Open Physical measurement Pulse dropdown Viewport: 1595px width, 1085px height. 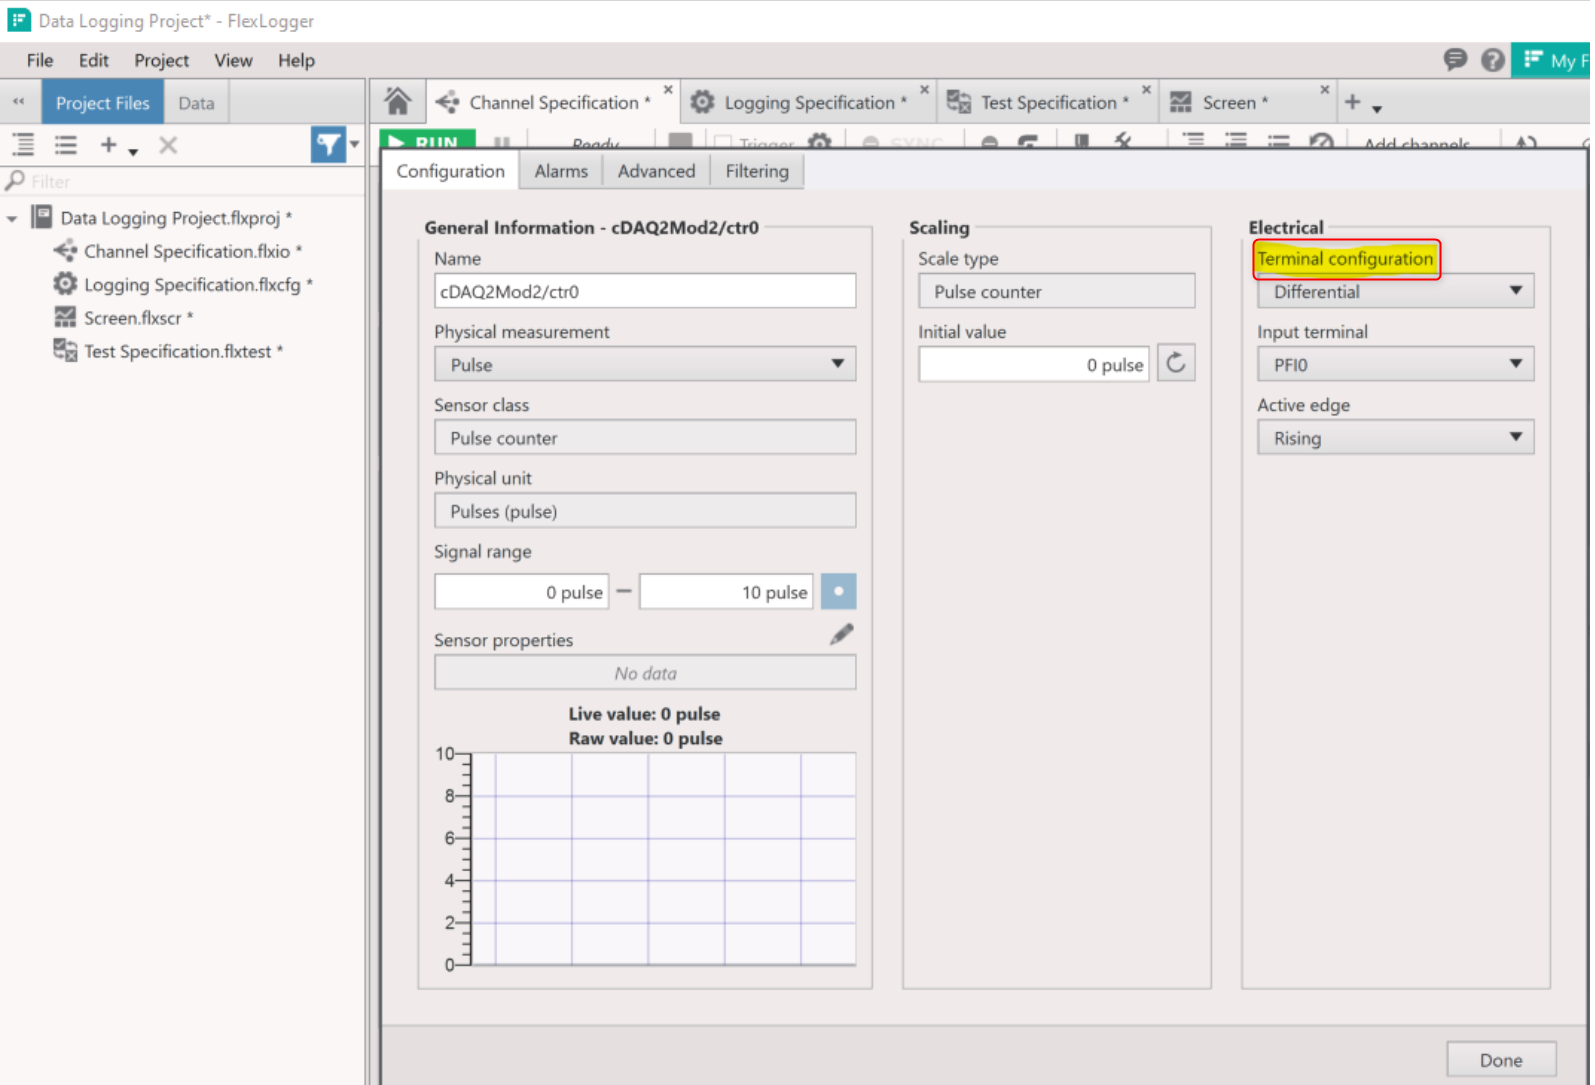click(x=645, y=364)
